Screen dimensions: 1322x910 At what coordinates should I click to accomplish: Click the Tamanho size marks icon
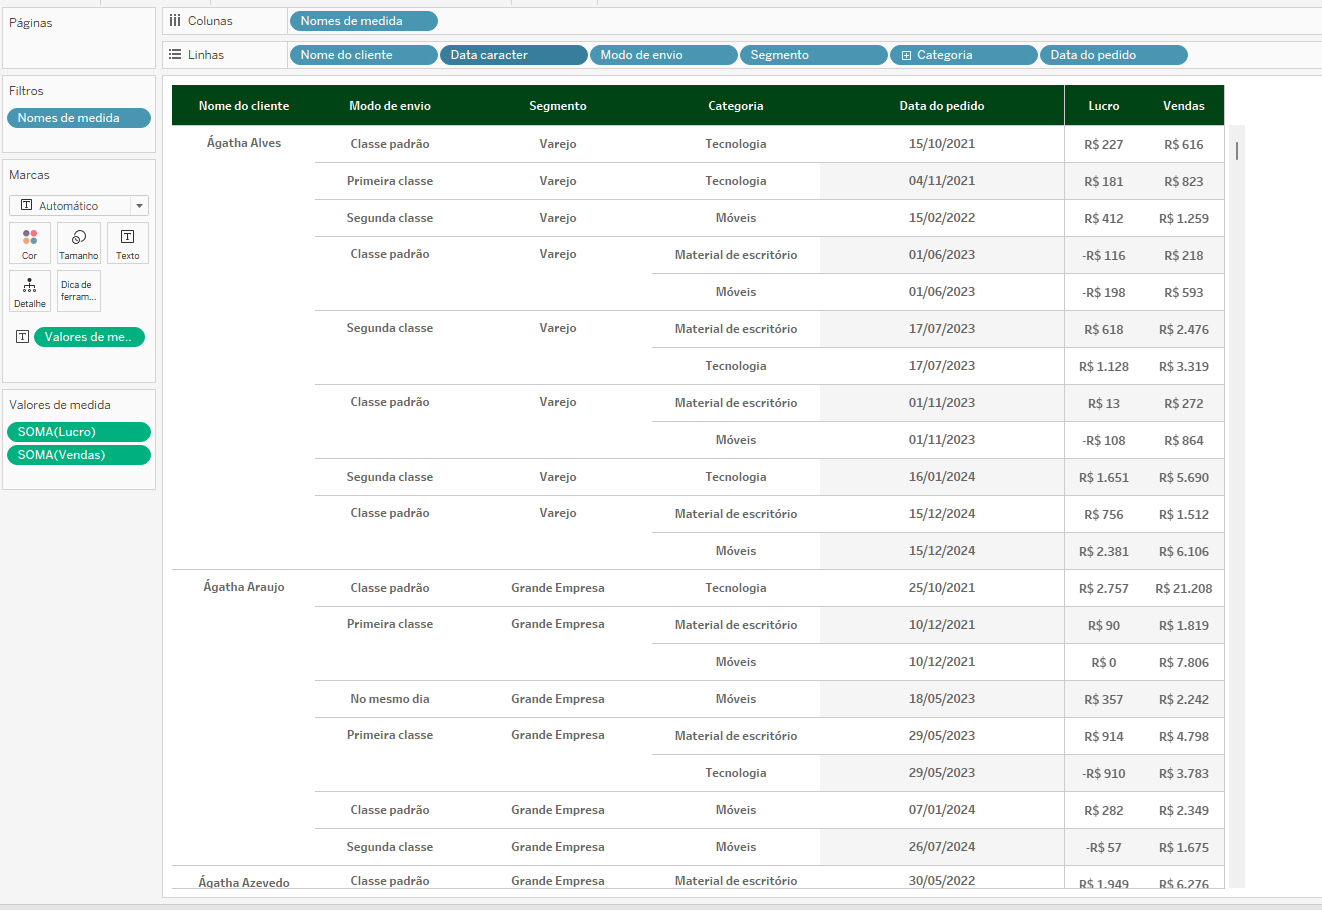(x=79, y=243)
